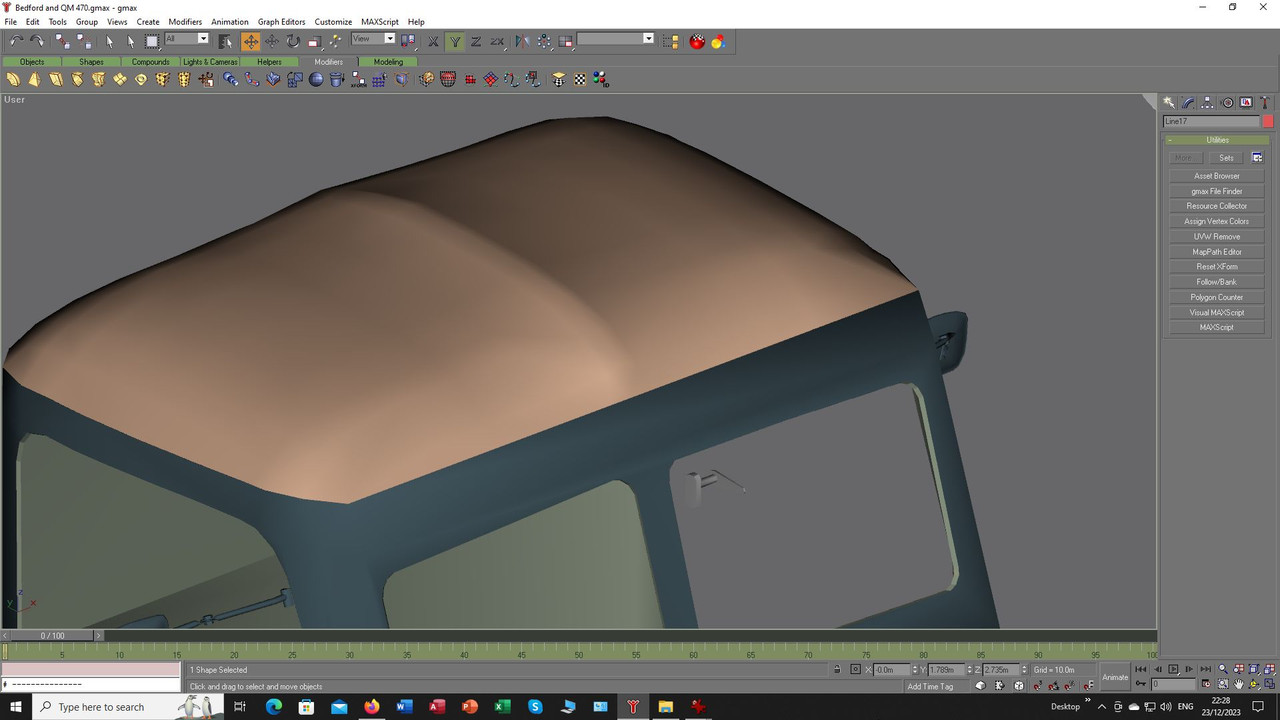
Task: Activate the Zoom magnifier tool
Action: pos(1223,669)
